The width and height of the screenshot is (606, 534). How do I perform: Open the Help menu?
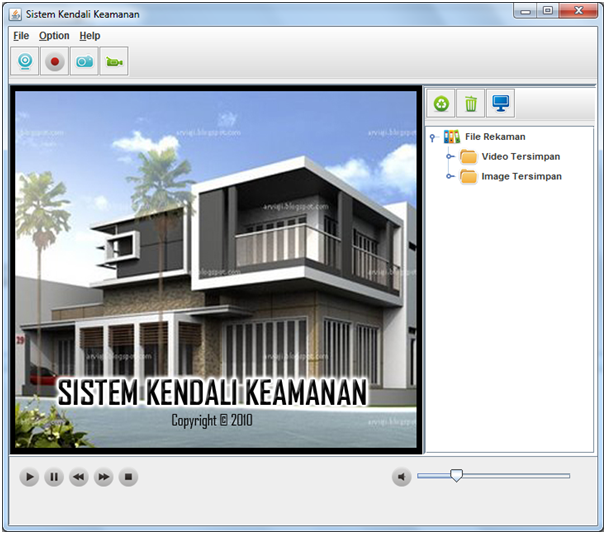point(90,36)
